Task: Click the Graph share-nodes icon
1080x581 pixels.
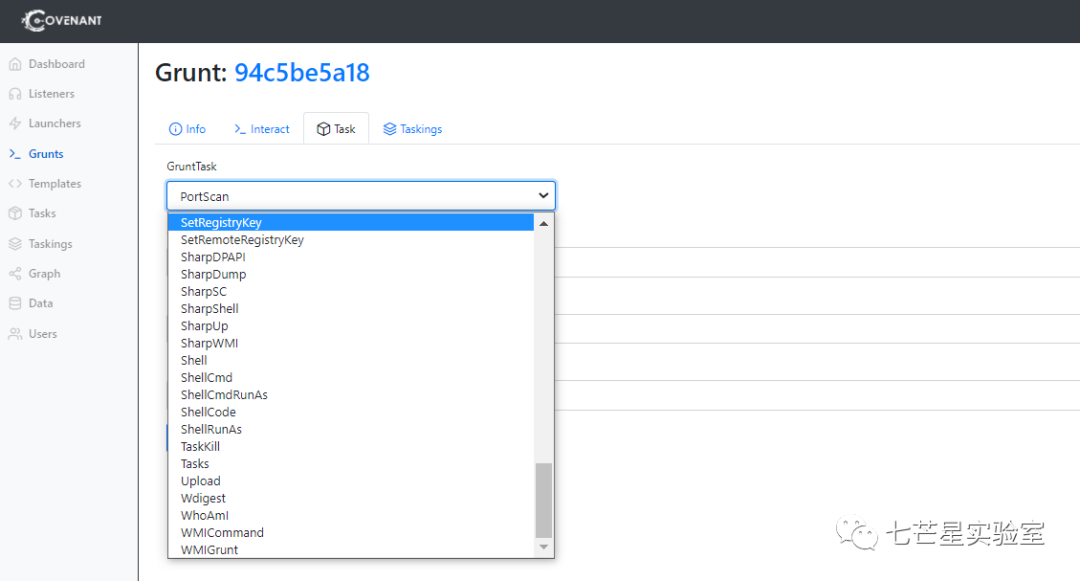Action: tap(15, 273)
